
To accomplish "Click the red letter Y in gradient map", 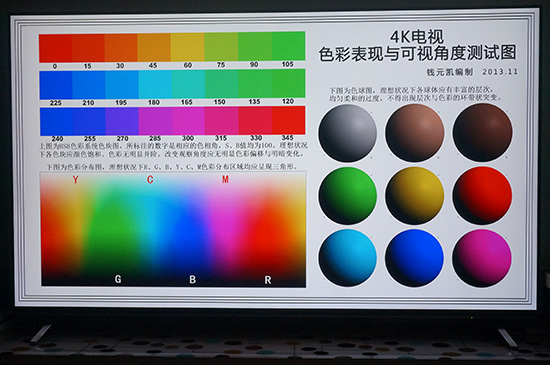I will pyautogui.click(x=75, y=180).
